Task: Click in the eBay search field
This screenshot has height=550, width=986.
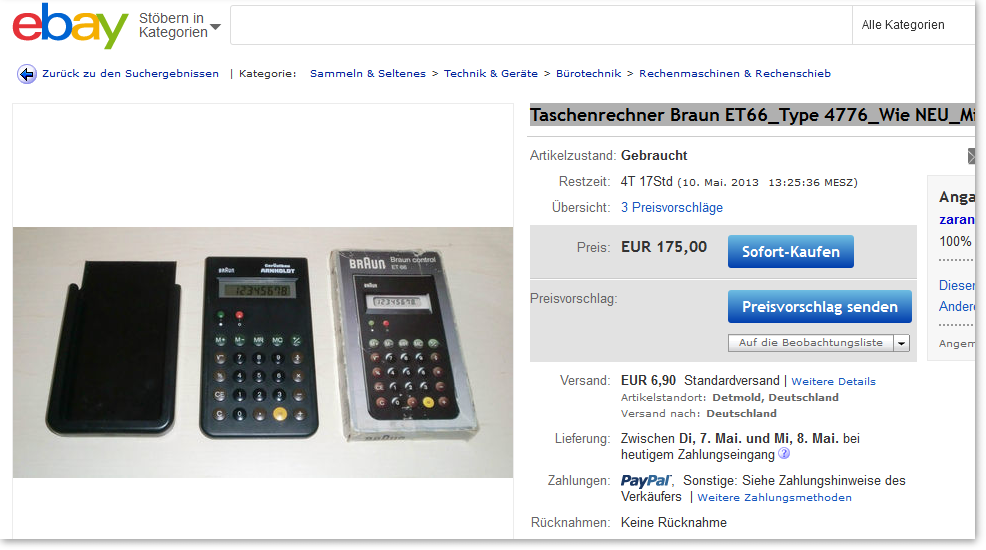Action: pos(541,25)
